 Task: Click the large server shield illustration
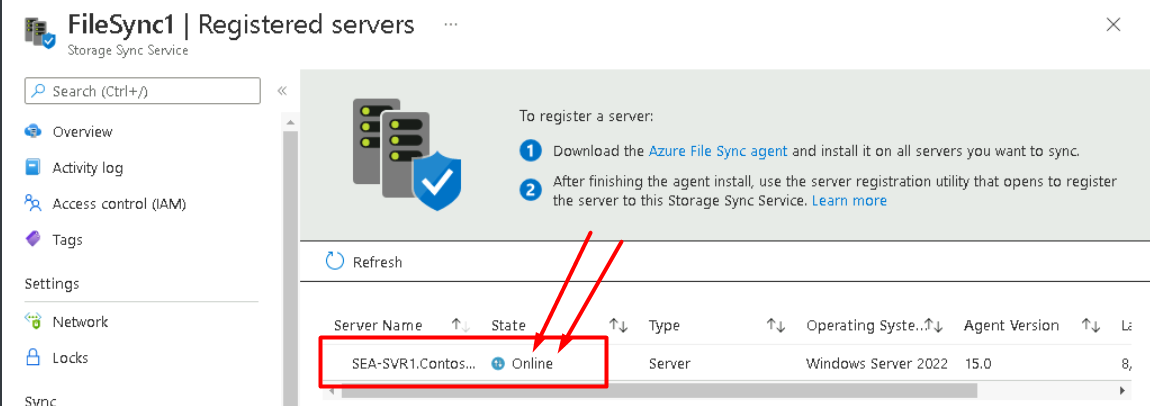click(x=408, y=154)
